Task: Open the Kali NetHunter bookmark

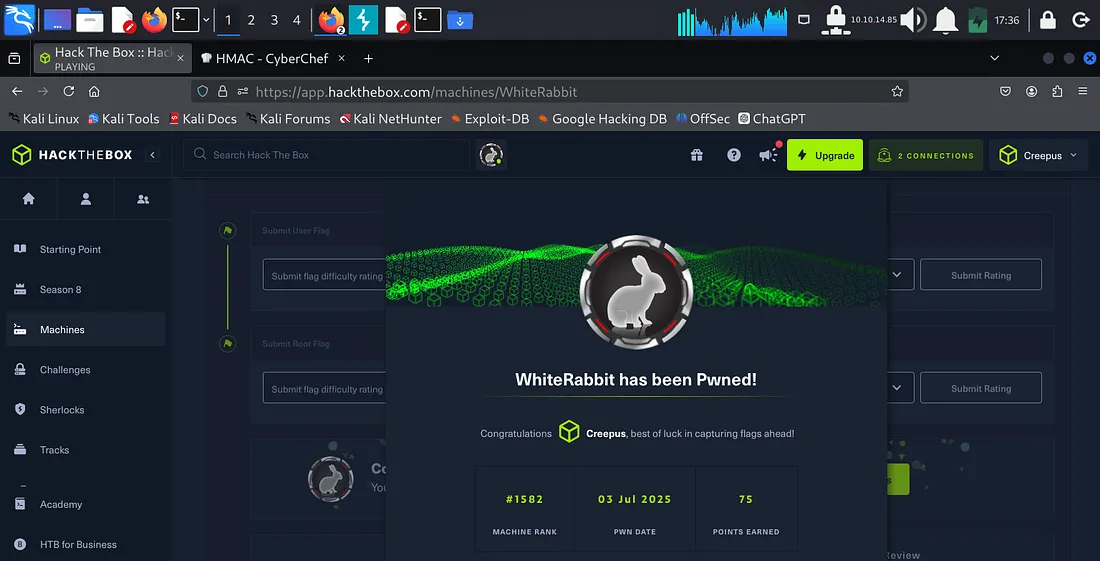Action: [x=390, y=119]
